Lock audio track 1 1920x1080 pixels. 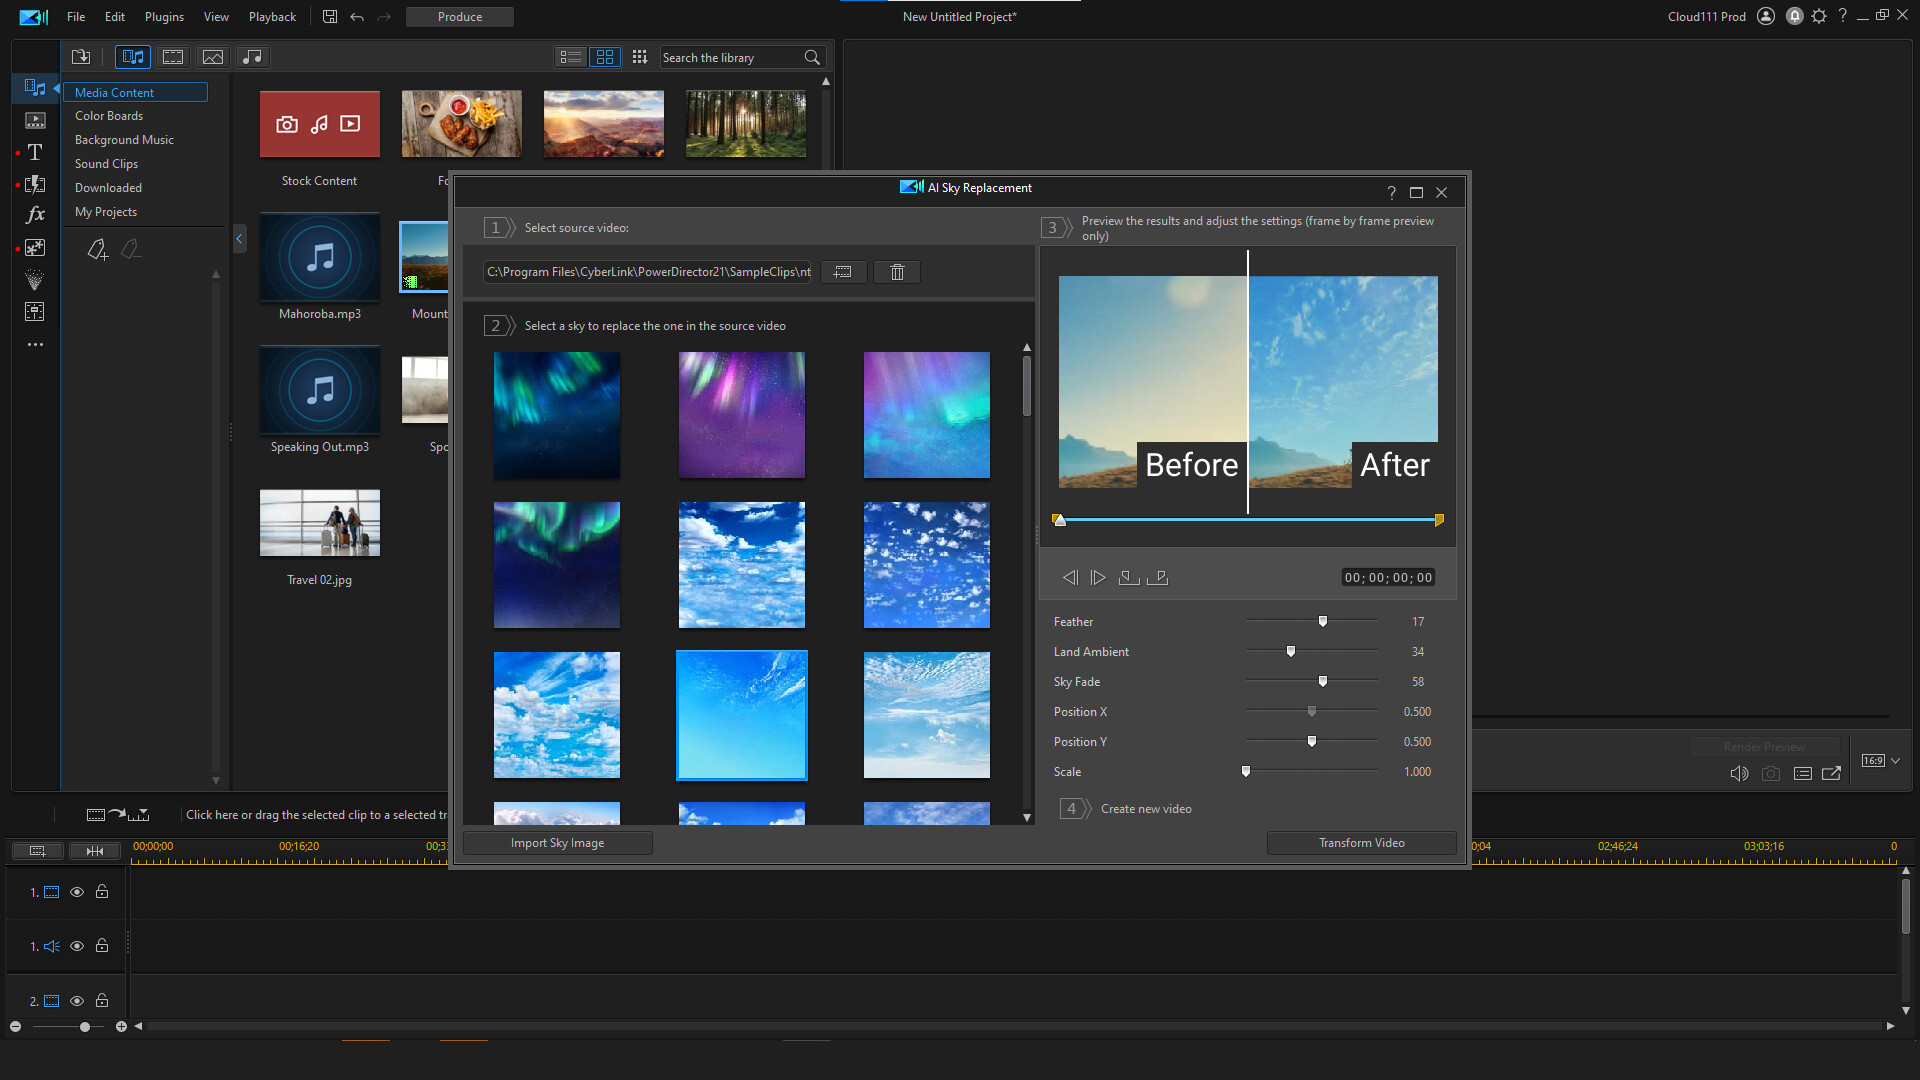point(101,945)
